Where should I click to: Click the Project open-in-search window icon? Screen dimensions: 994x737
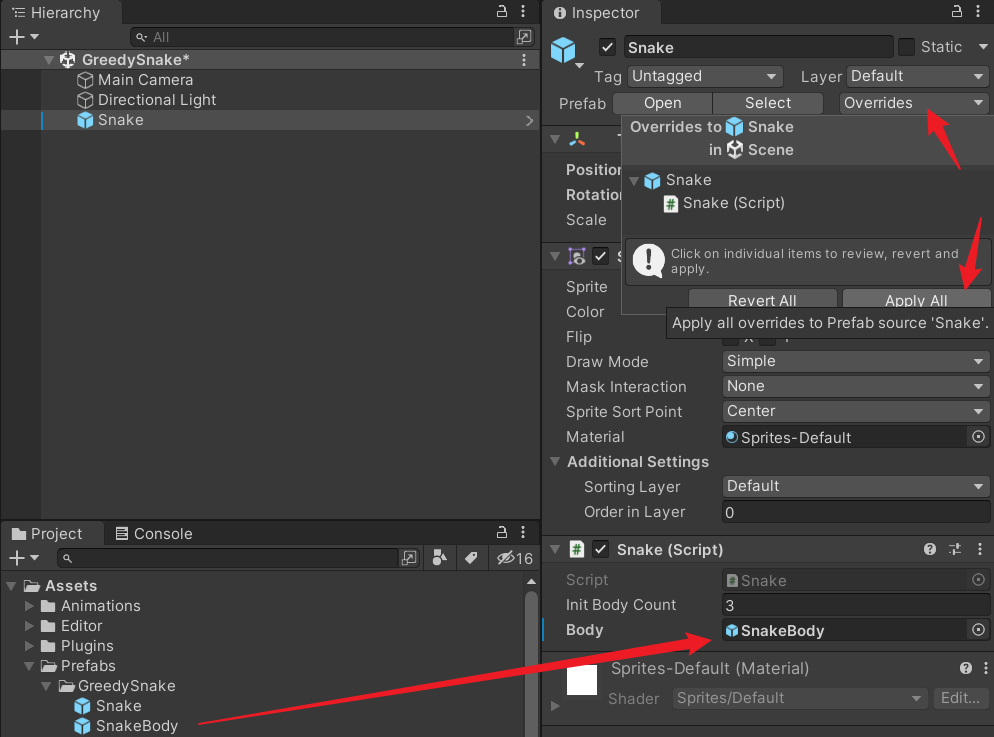pos(409,558)
